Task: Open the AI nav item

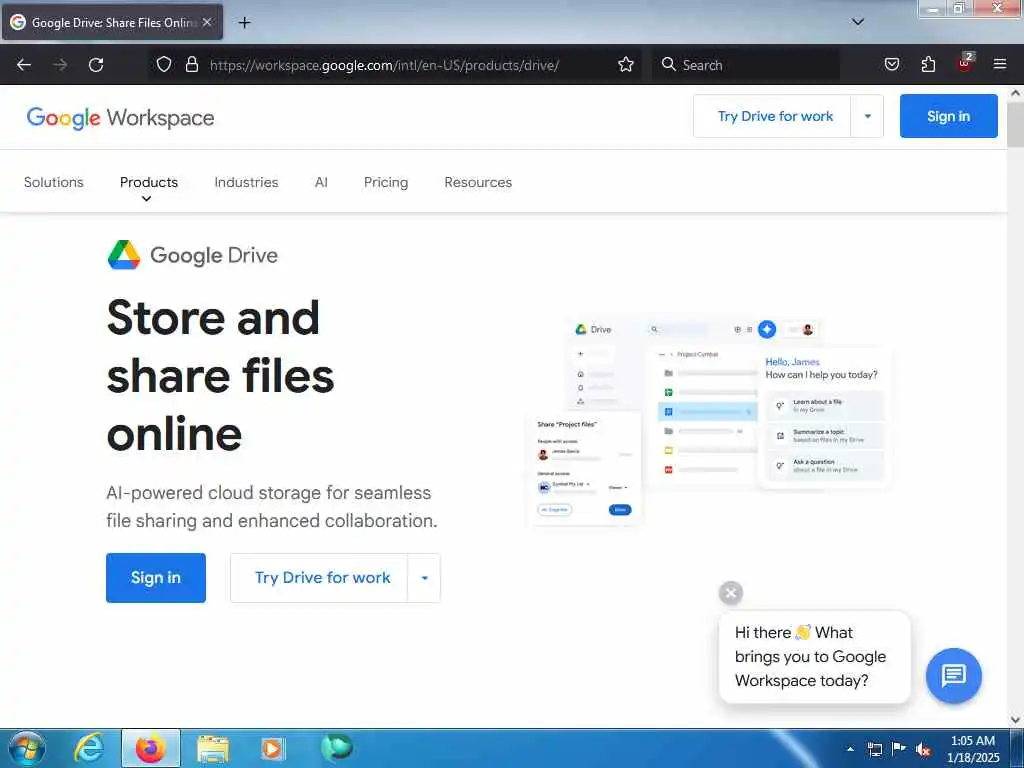Action: point(321,182)
